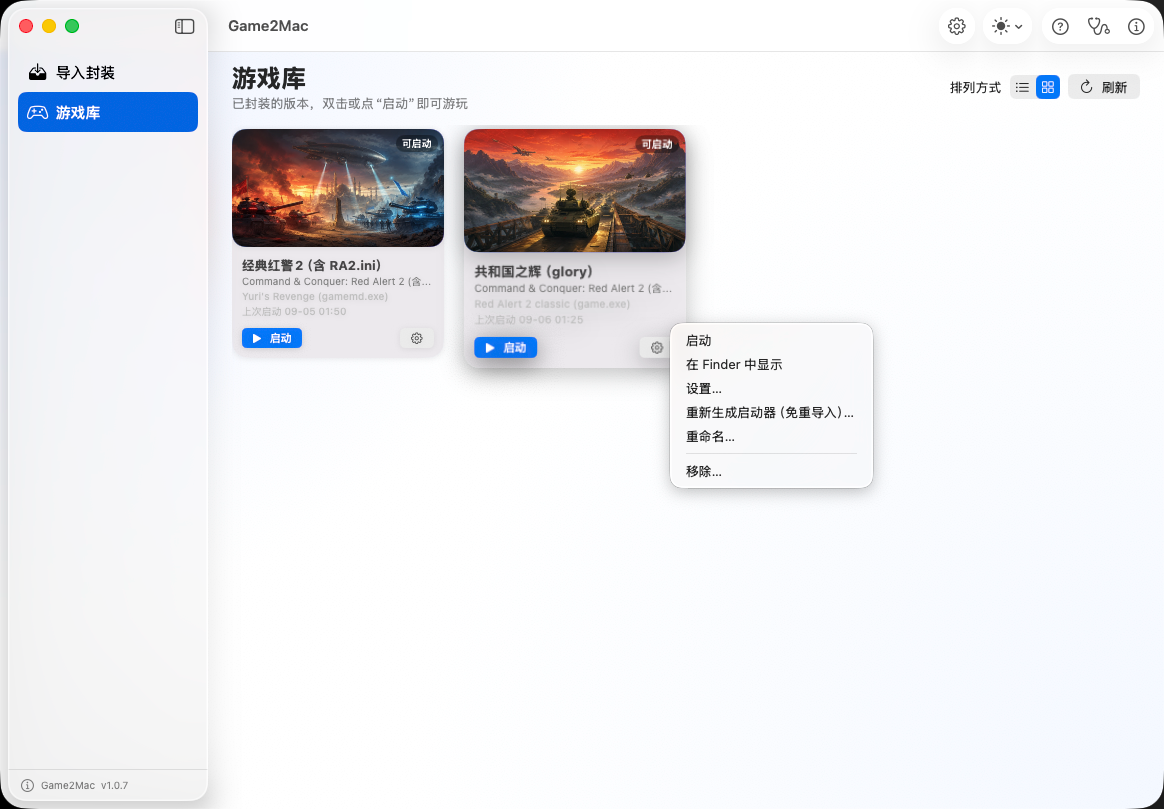Screen dimensions: 1164x809
Task: Launch 经典红警2 with its 启动 button
Action: (x=272, y=338)
